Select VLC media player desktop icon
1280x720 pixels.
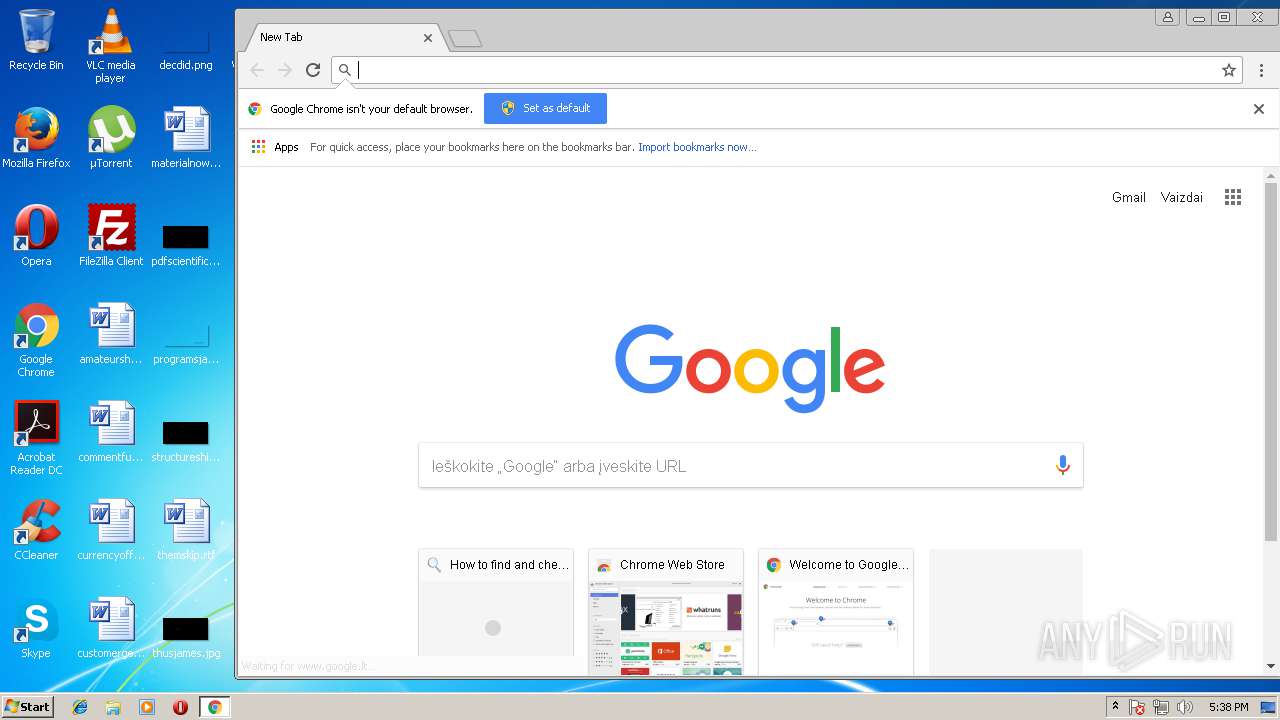(110, 45)
